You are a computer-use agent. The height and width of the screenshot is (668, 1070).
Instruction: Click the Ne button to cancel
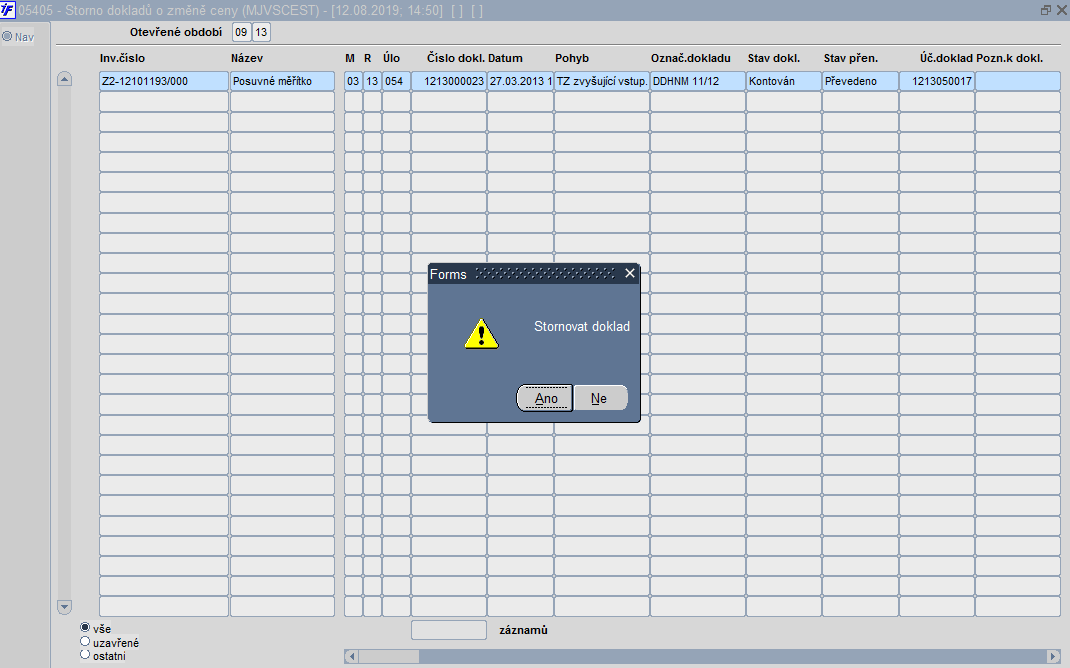pos(600,398)
